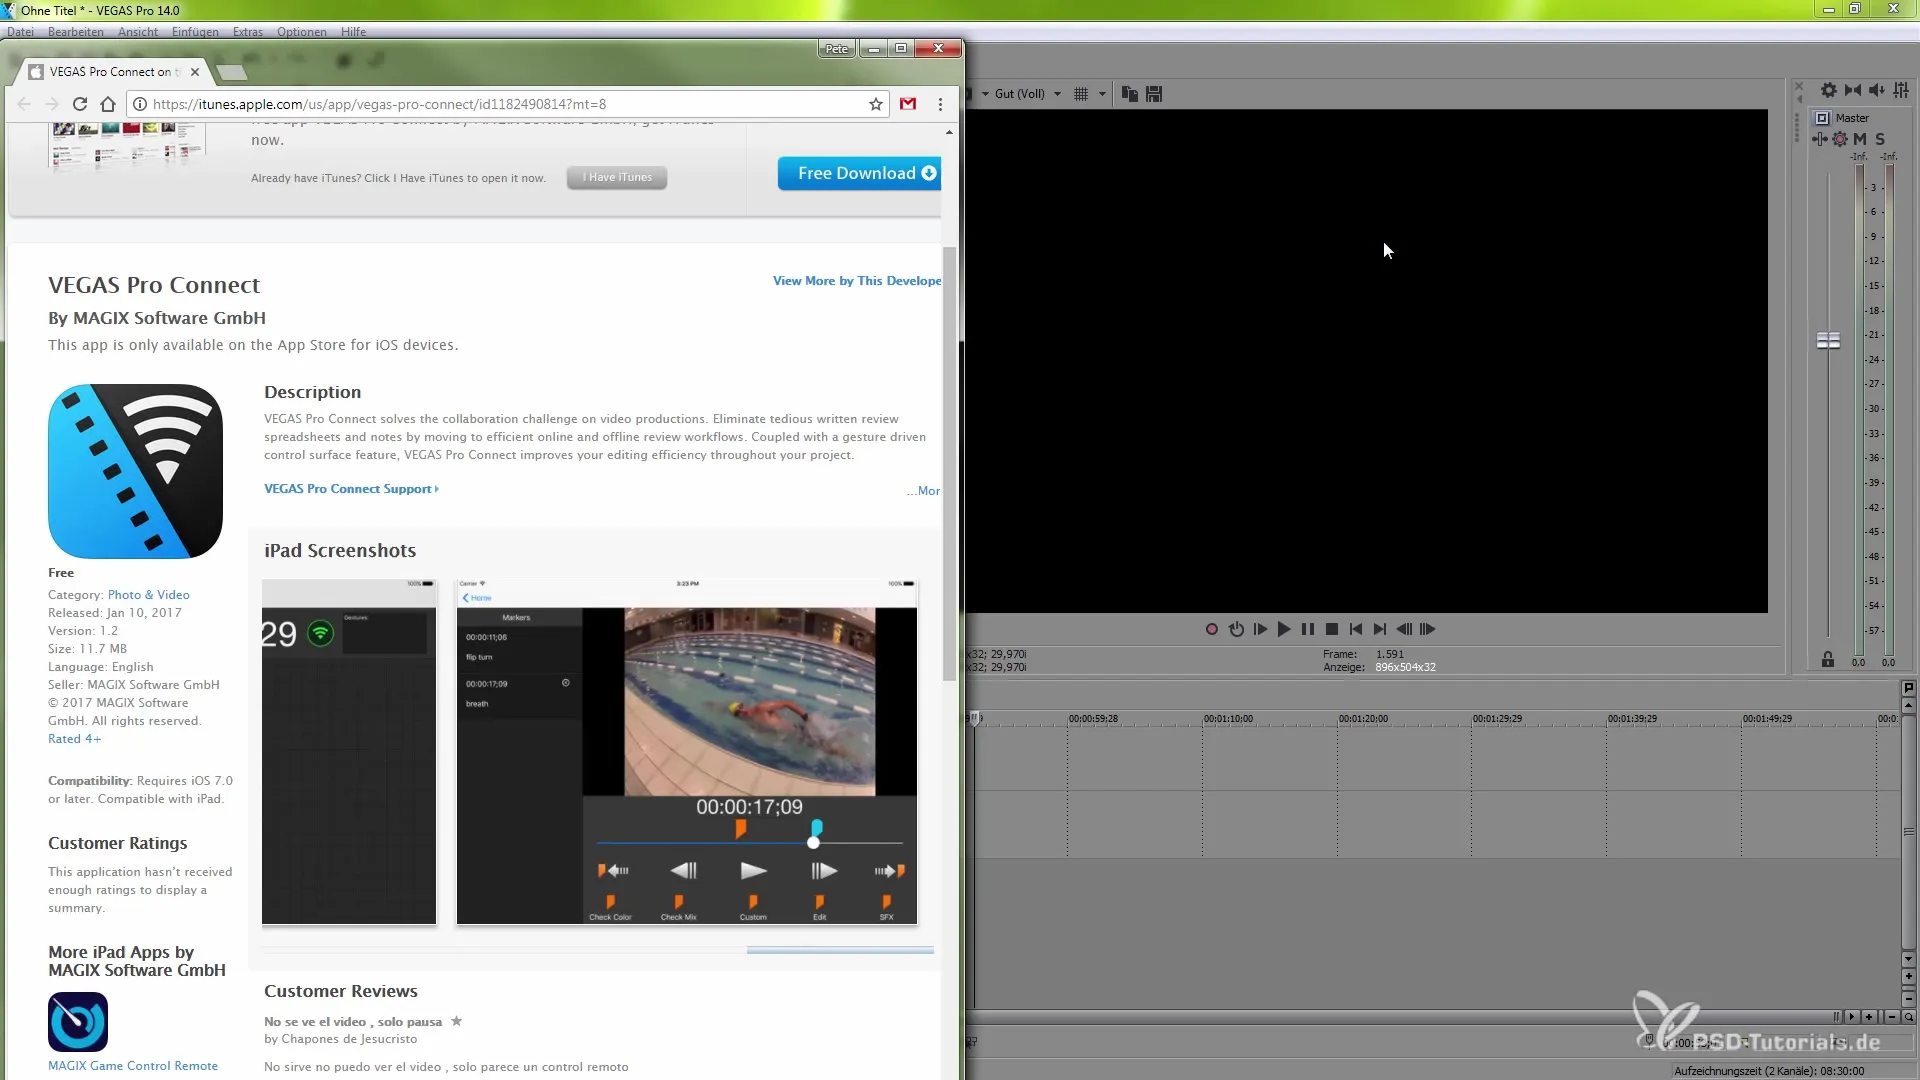Click the timeline scroll right arrow
The height and width of the screenshot is (1080, 1920).
1851,1016
